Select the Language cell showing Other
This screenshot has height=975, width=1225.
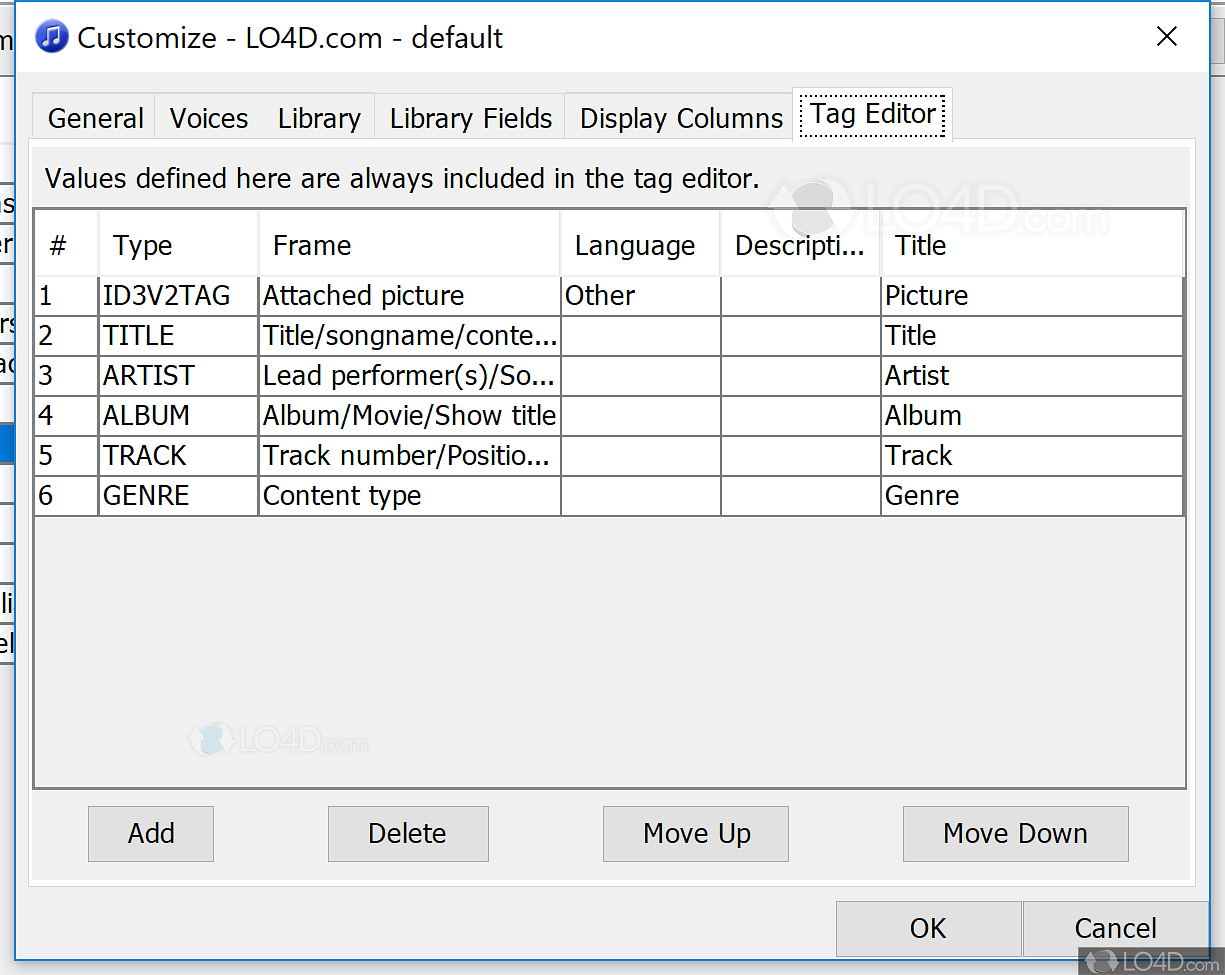(640, 296)
